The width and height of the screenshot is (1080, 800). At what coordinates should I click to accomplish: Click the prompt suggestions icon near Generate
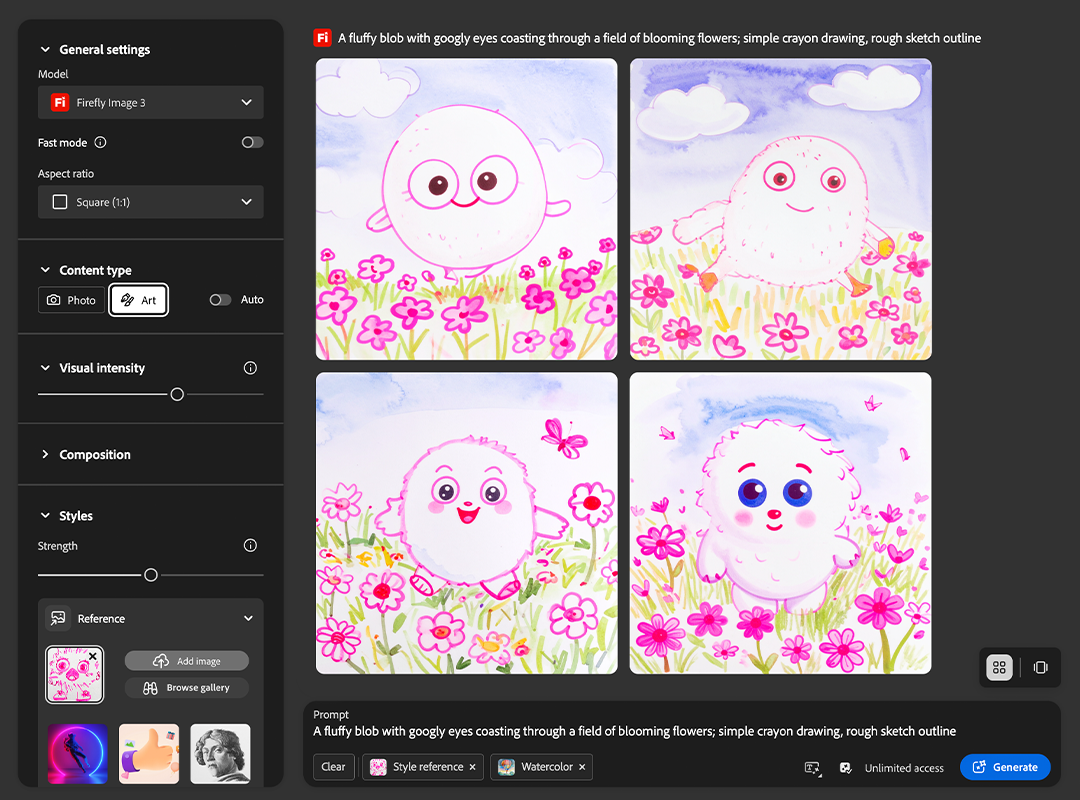coord(813,767)
